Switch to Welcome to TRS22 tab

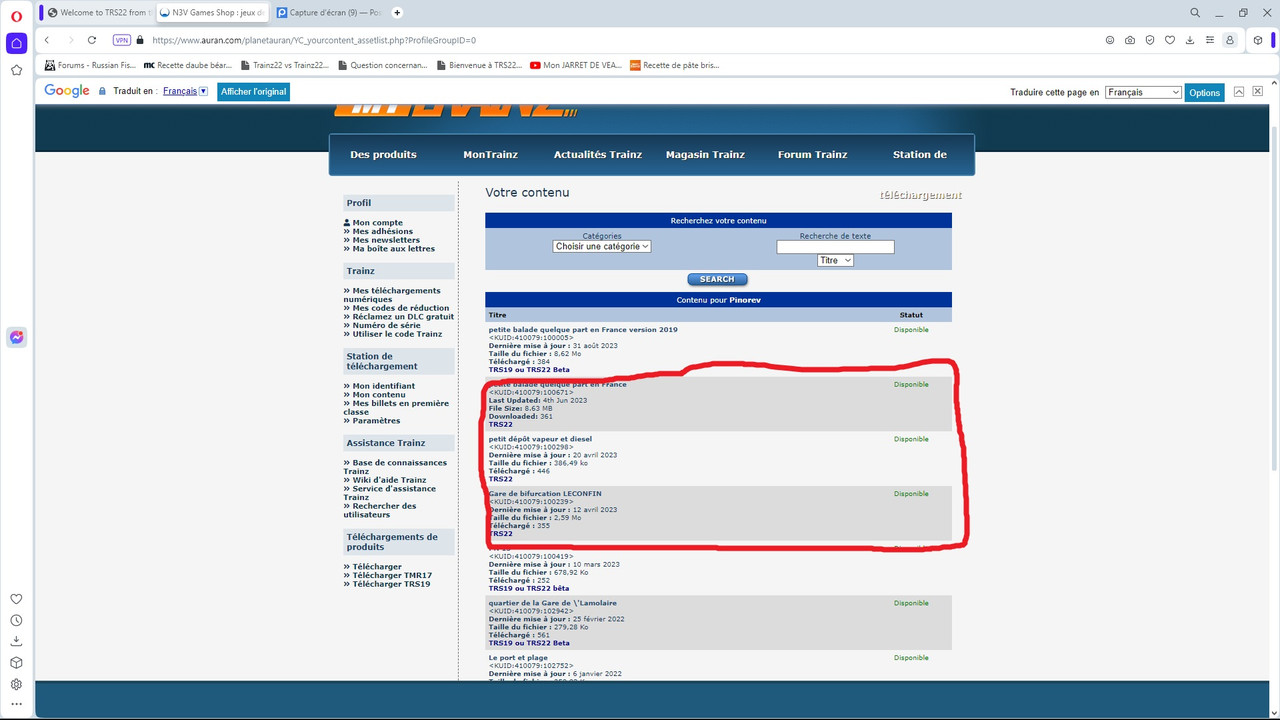pyautogui.click(x=100, y=13)
